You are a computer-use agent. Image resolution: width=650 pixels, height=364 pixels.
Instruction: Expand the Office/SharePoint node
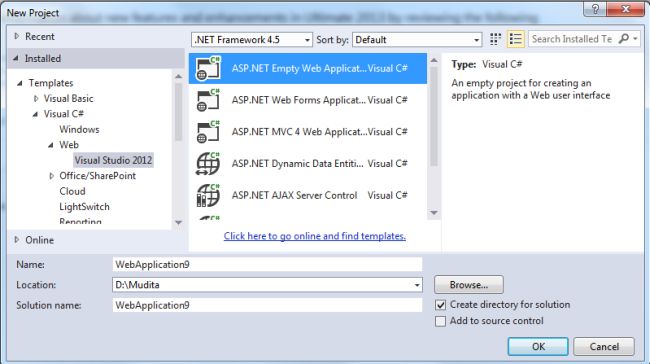(51, 176)
